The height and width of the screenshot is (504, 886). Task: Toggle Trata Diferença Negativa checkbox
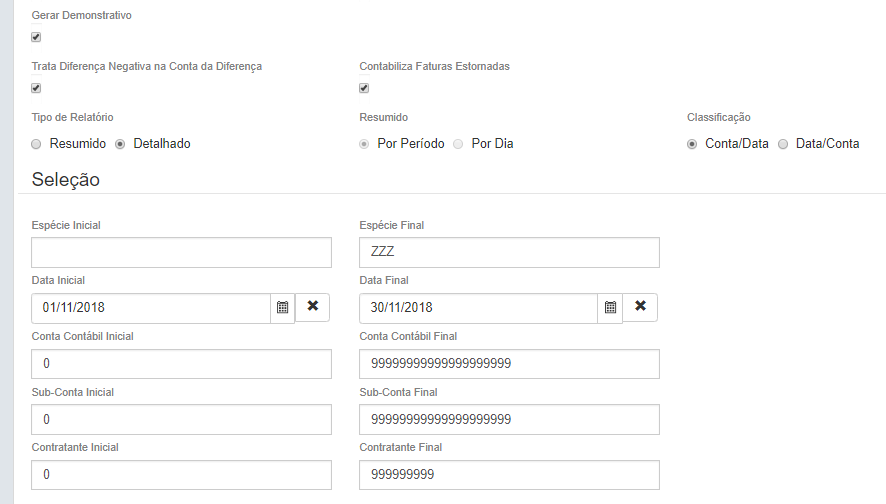point(36,88)
